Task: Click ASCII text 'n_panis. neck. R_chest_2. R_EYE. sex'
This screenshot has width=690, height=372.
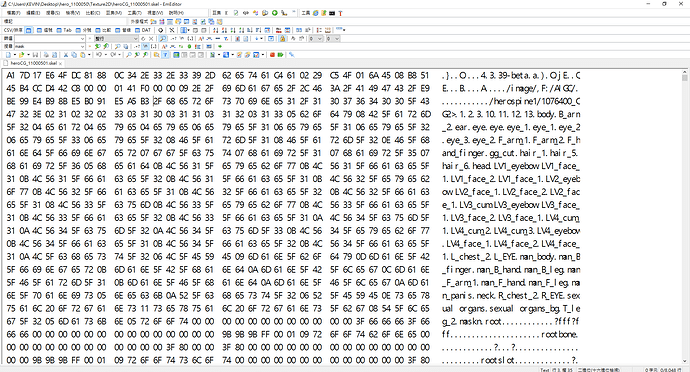Action: pos(511,295)
